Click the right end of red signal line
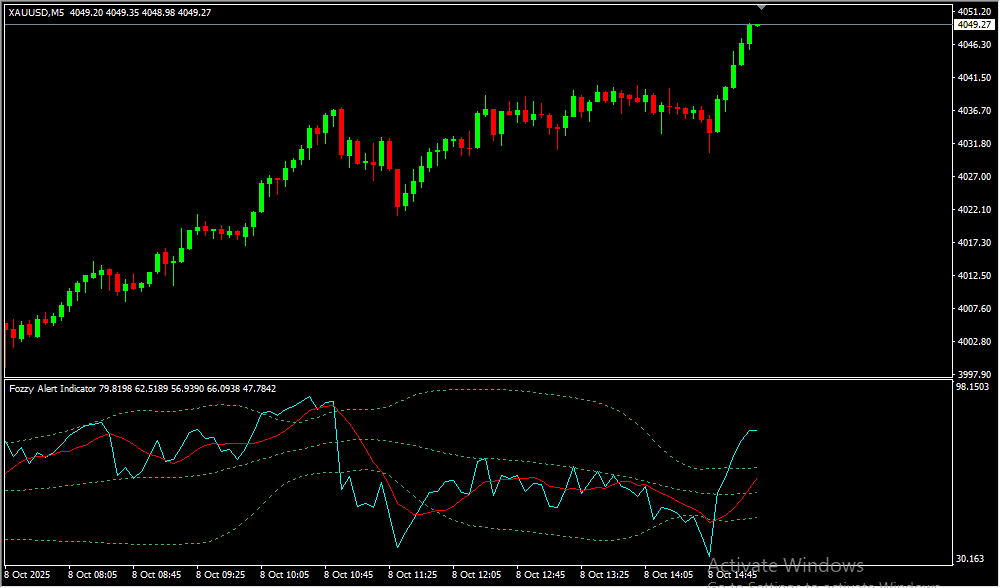1000x588 pixels. coord(757,479)
